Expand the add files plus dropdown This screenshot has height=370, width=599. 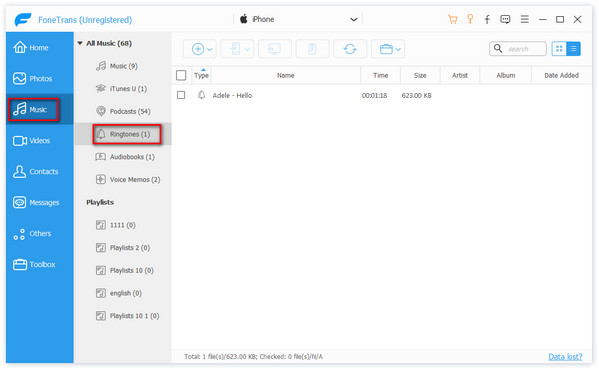point(210,49)
